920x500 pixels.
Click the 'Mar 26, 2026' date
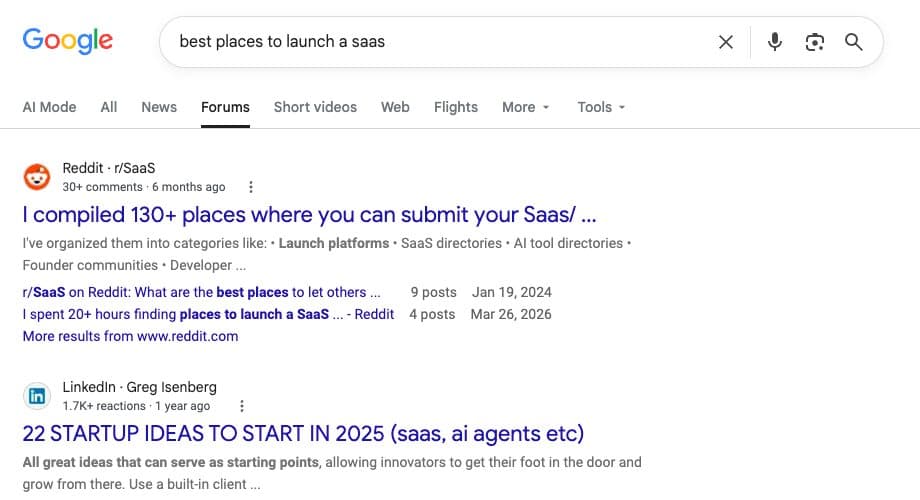pos(511,315)
